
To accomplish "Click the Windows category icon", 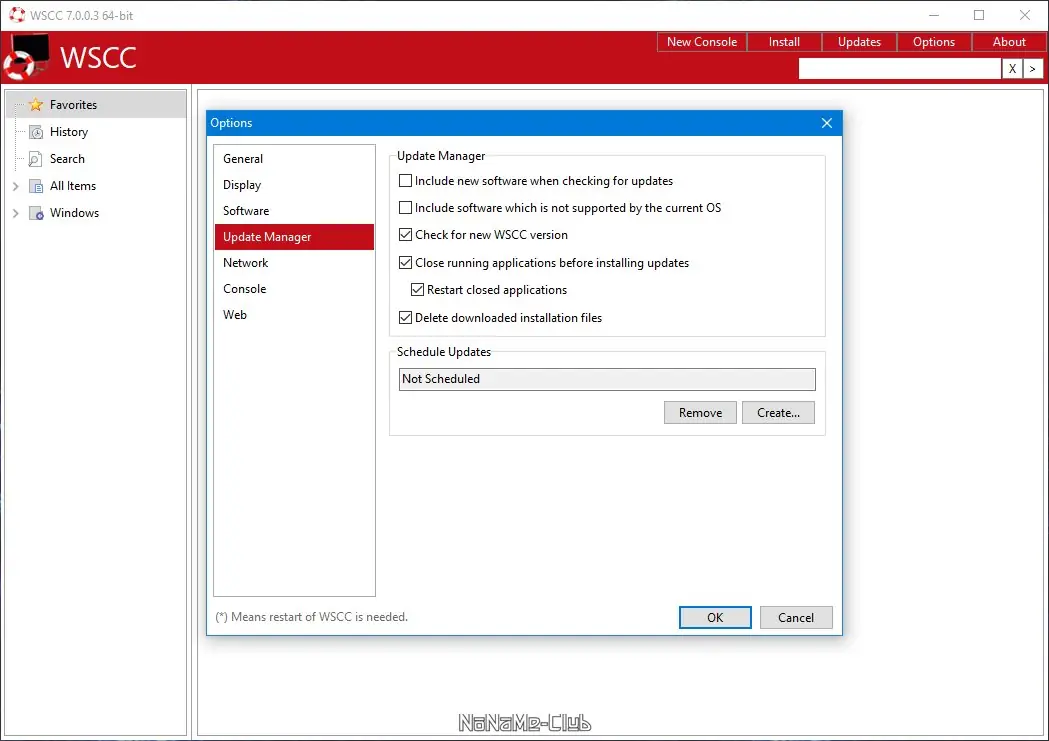I will coord(36,213).
